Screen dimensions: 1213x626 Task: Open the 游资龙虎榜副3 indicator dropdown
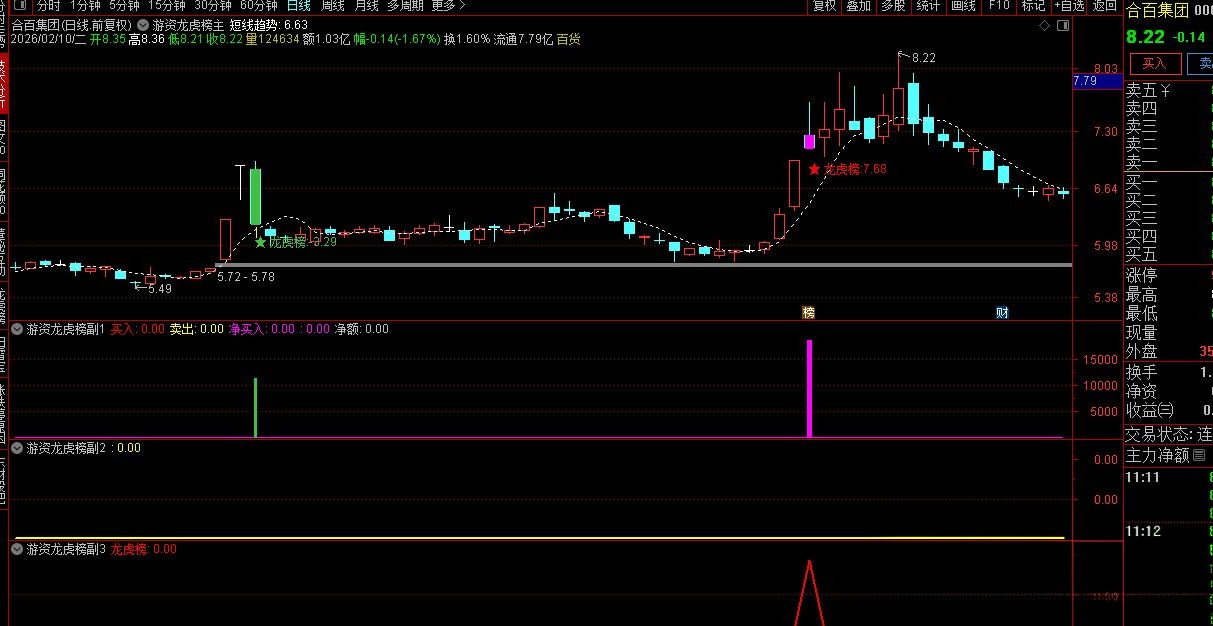coord(18,549)
